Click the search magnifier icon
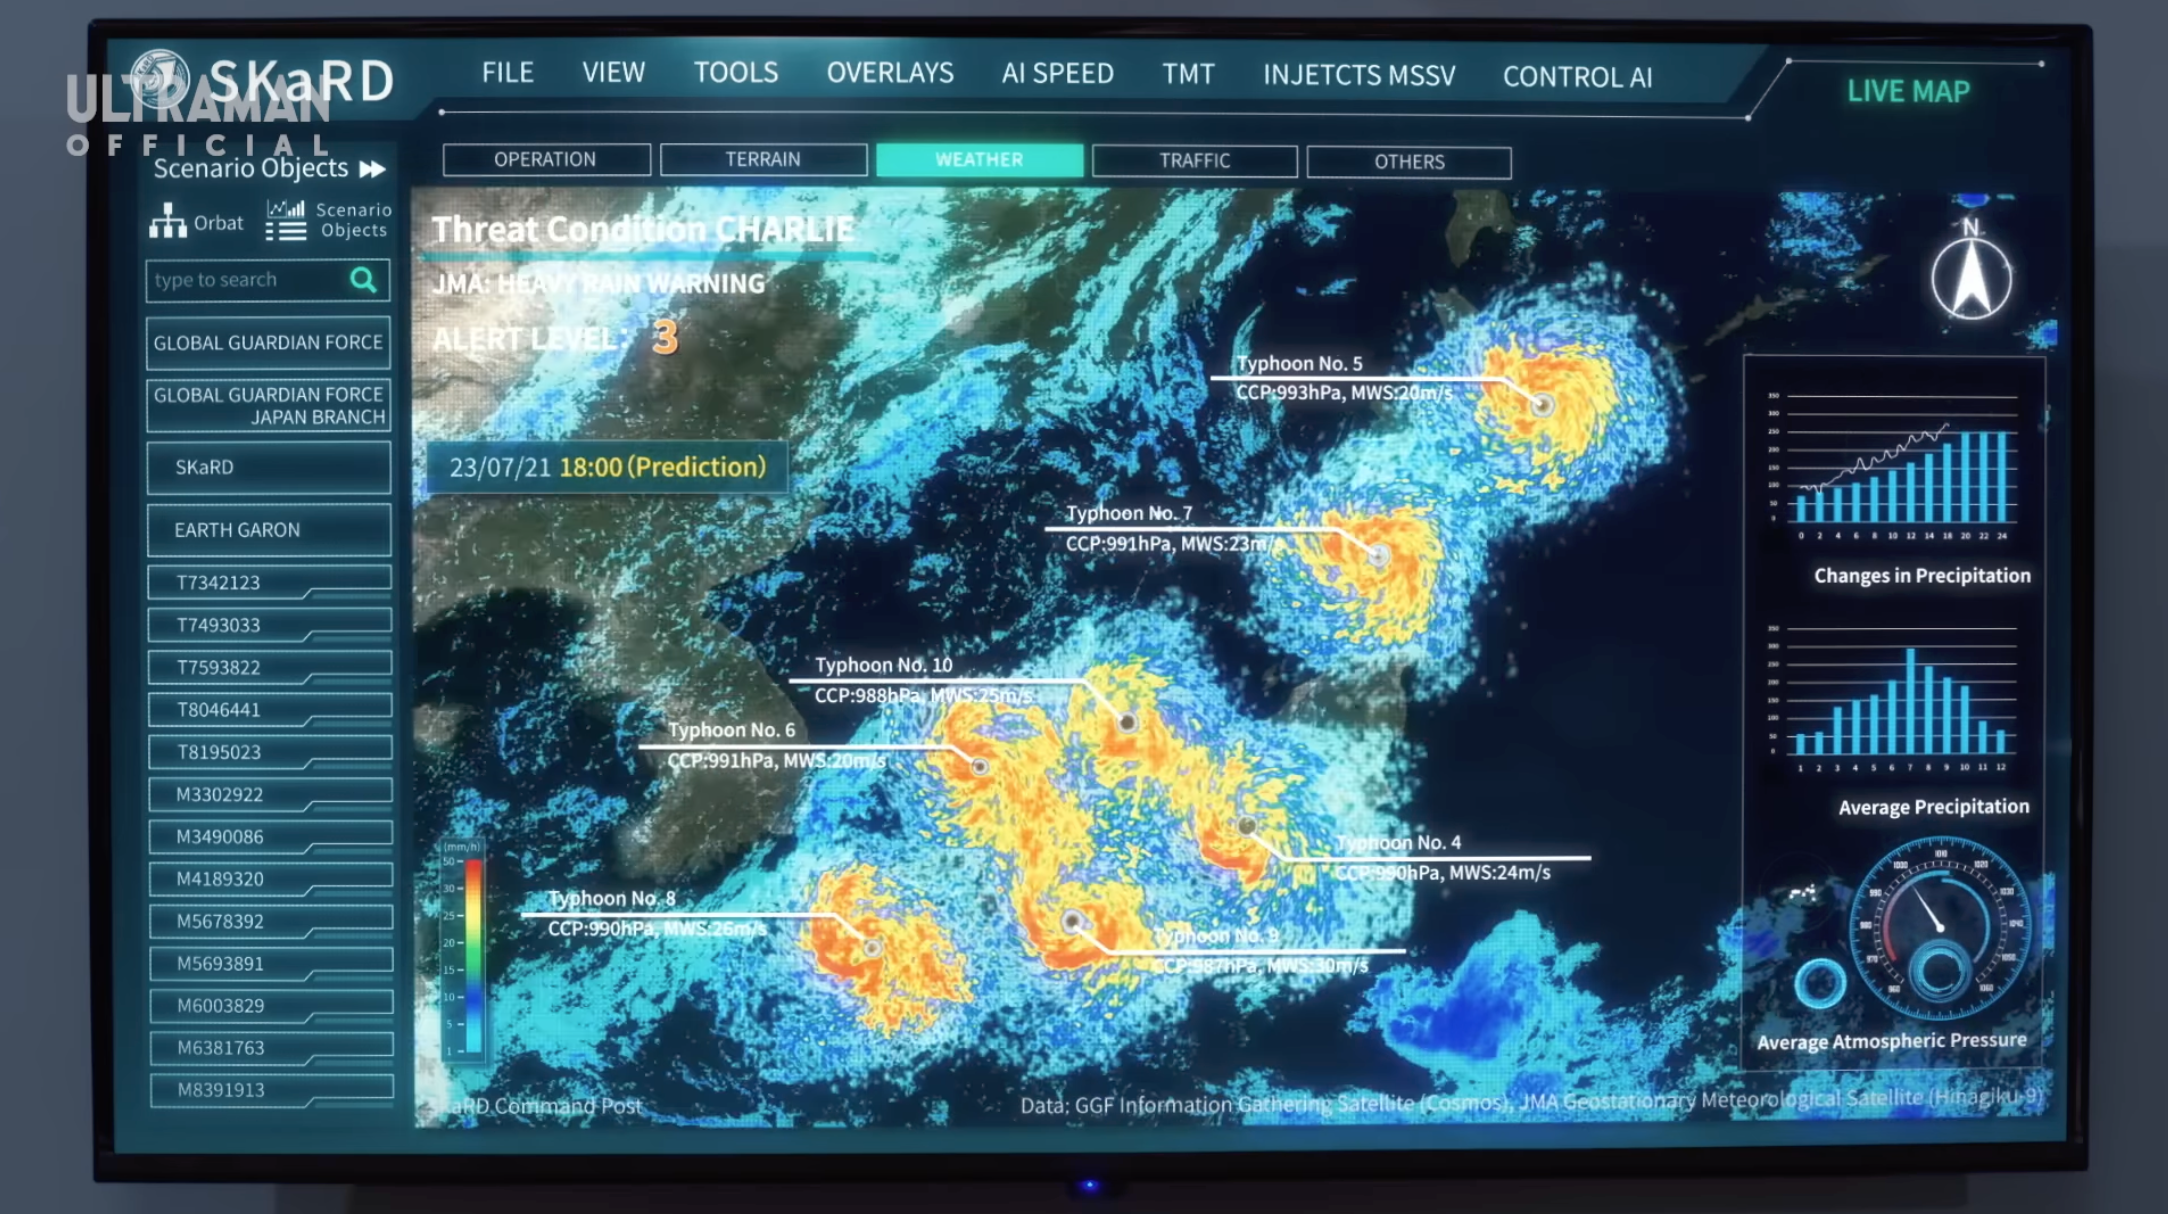2168x1214 pixels. click(x=364, y=280)
